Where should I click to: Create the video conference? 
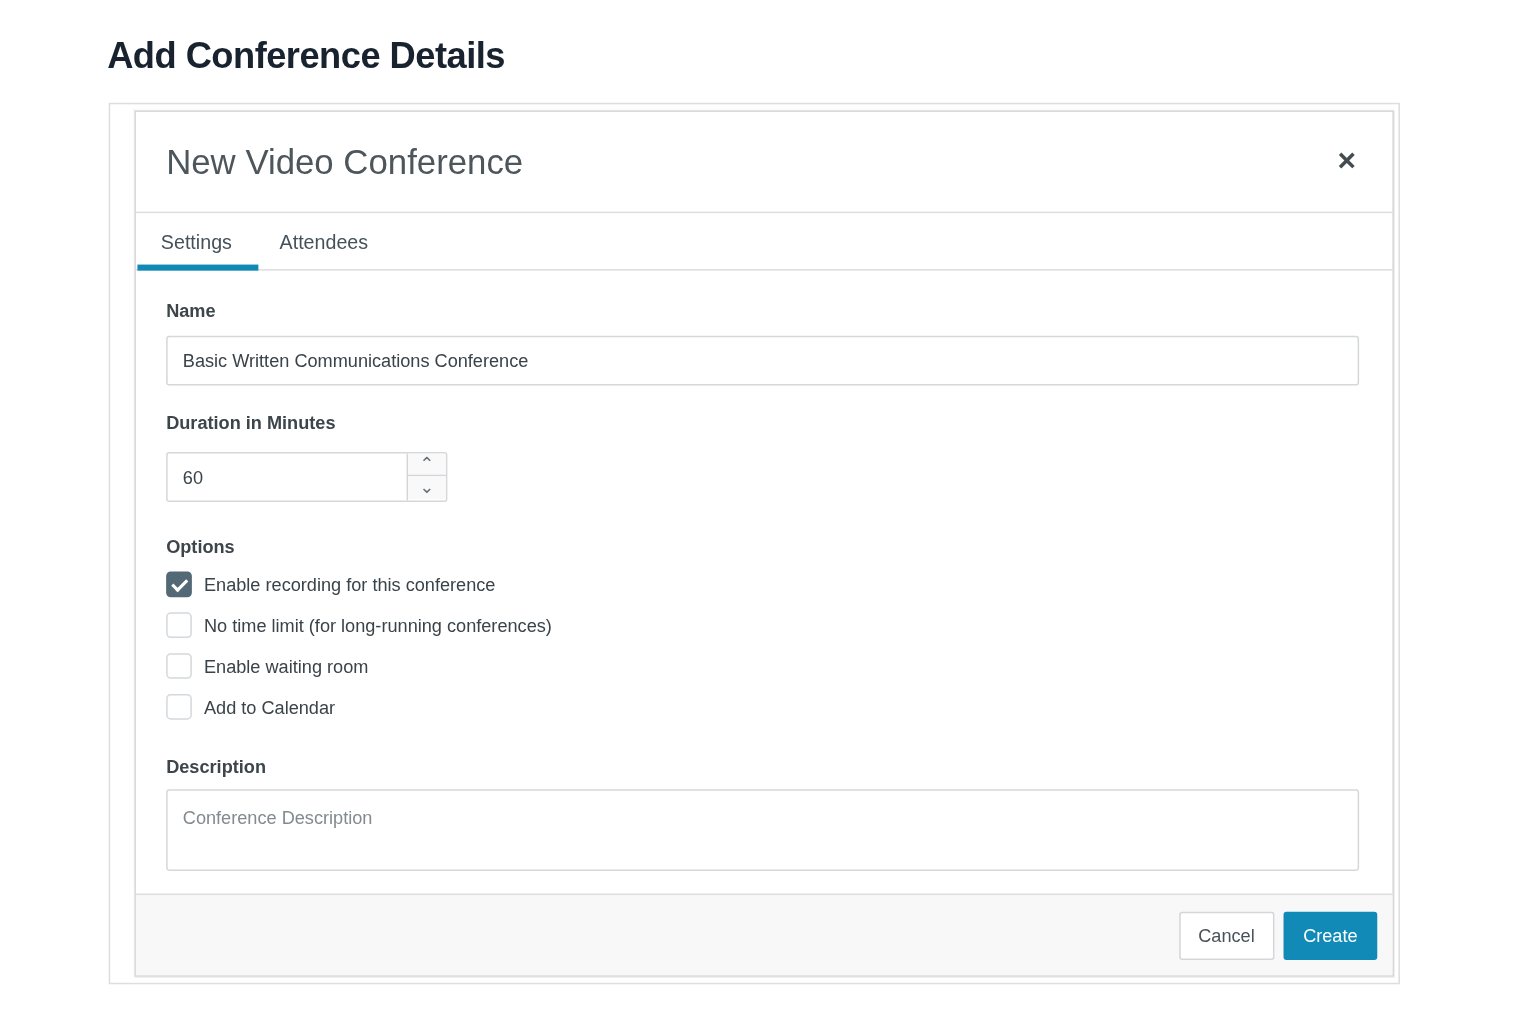coord(1330,936)
